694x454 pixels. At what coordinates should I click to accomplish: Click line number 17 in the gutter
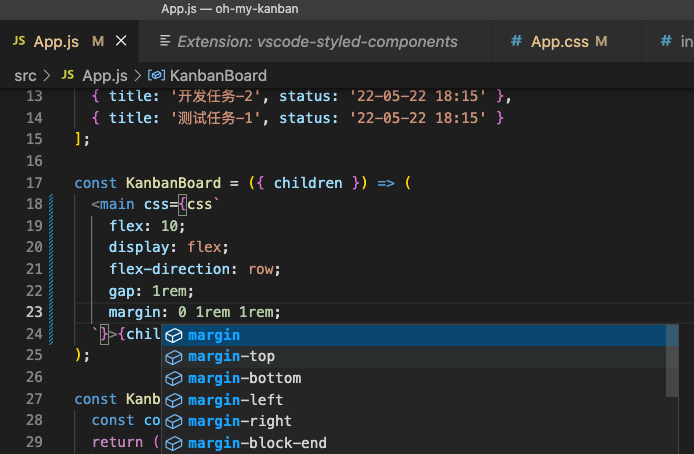tap(34, 183)
